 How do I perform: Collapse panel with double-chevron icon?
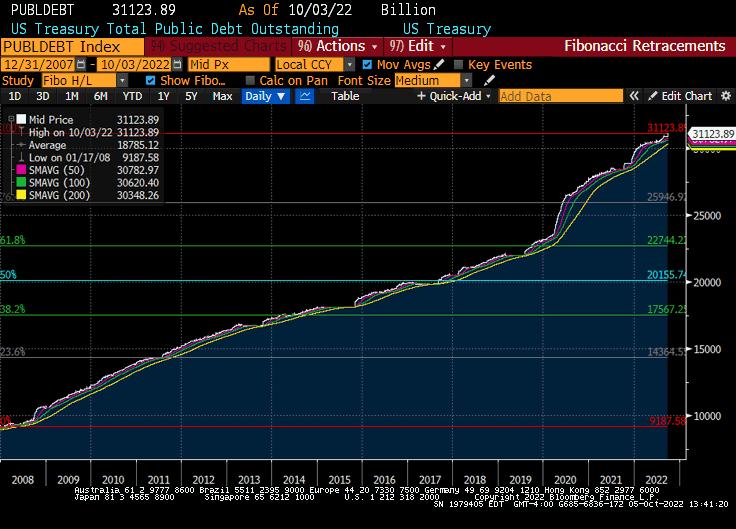pos(634,96)
